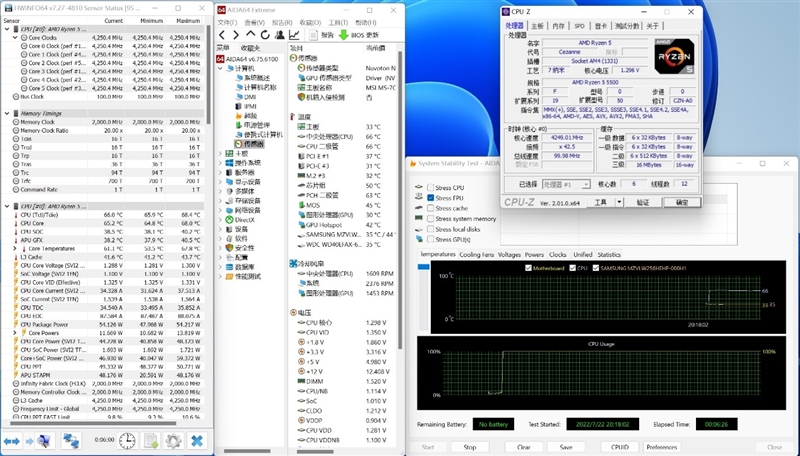Open HWiNFO settings gear icon
The image size is (800, 456).
click(174, 440)
